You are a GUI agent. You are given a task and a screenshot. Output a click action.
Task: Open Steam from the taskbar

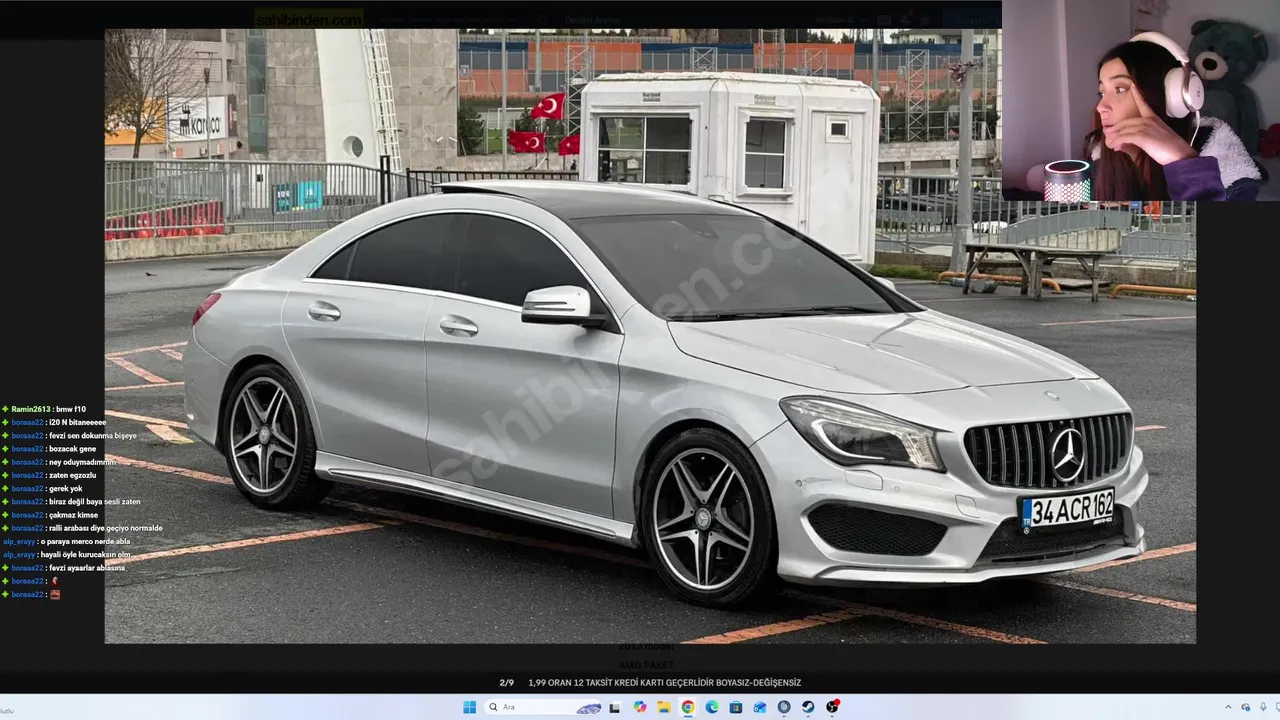point(808,707)
